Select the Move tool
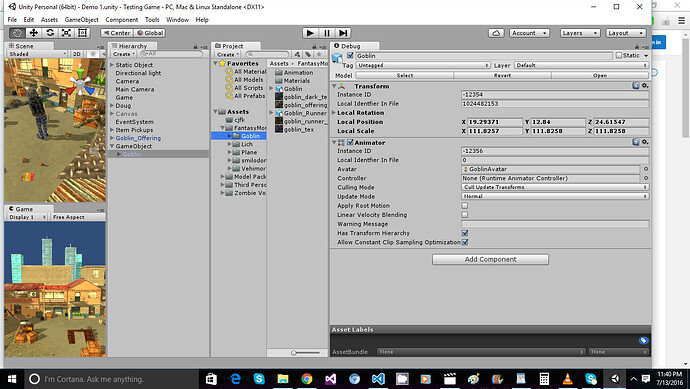This screenshot has height=389, width=690. pos(33,33)
